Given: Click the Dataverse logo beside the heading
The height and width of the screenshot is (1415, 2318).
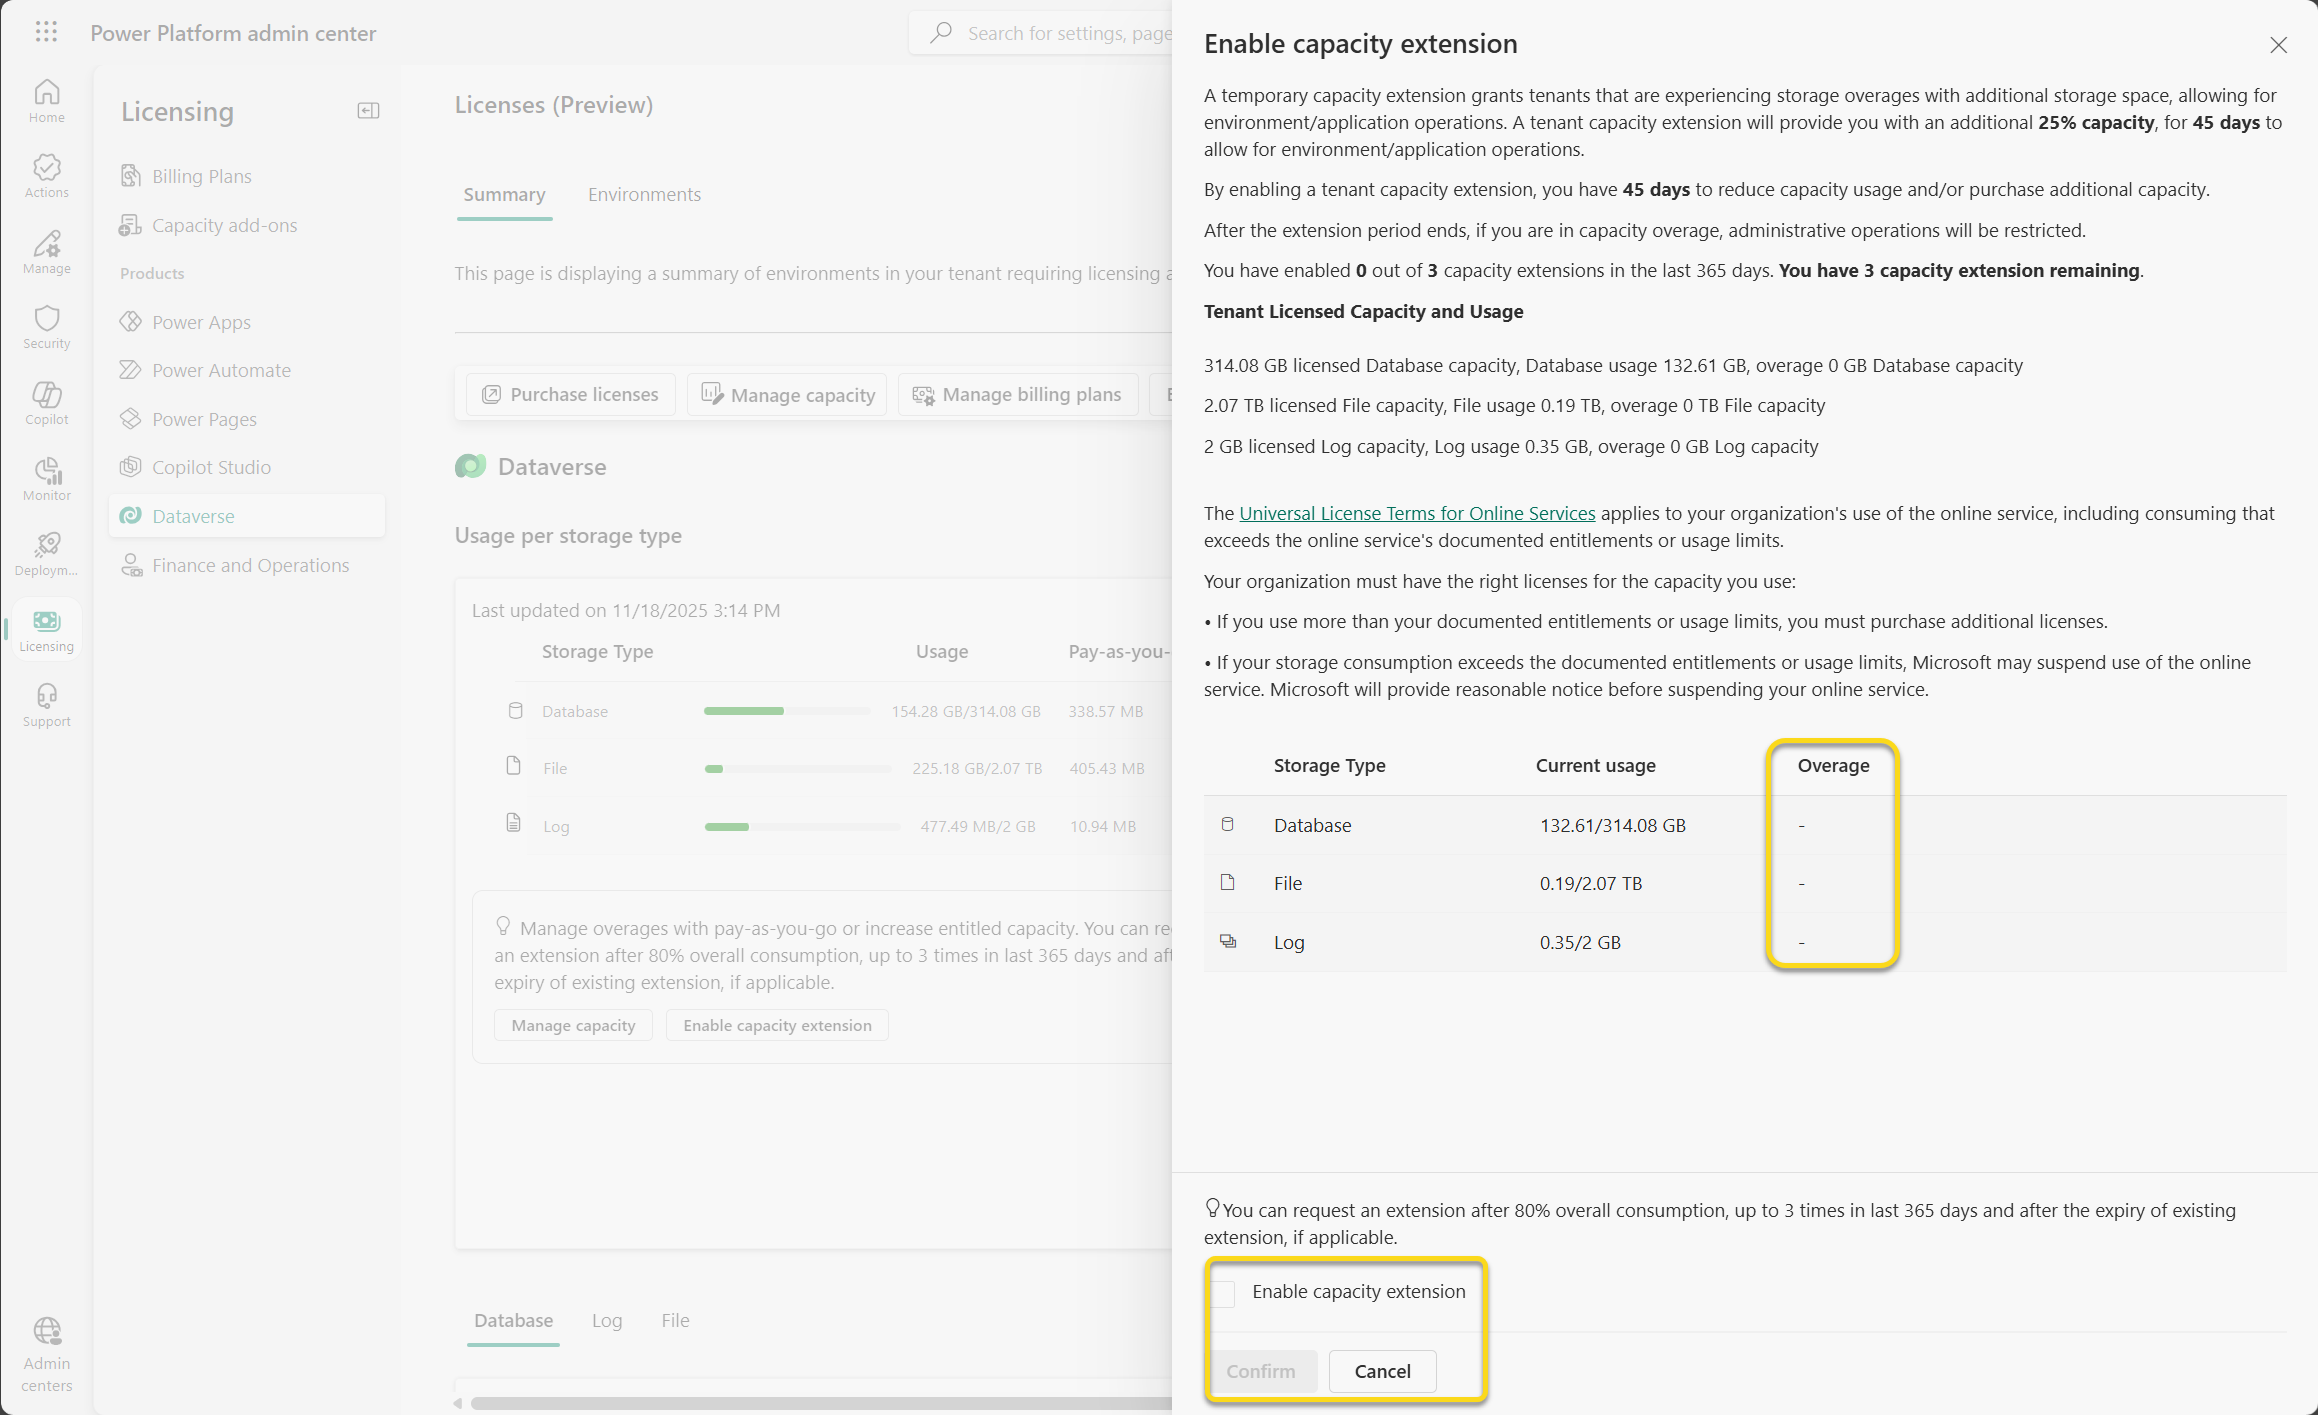Looking at the screenshot, I should [x=471, y=467].
